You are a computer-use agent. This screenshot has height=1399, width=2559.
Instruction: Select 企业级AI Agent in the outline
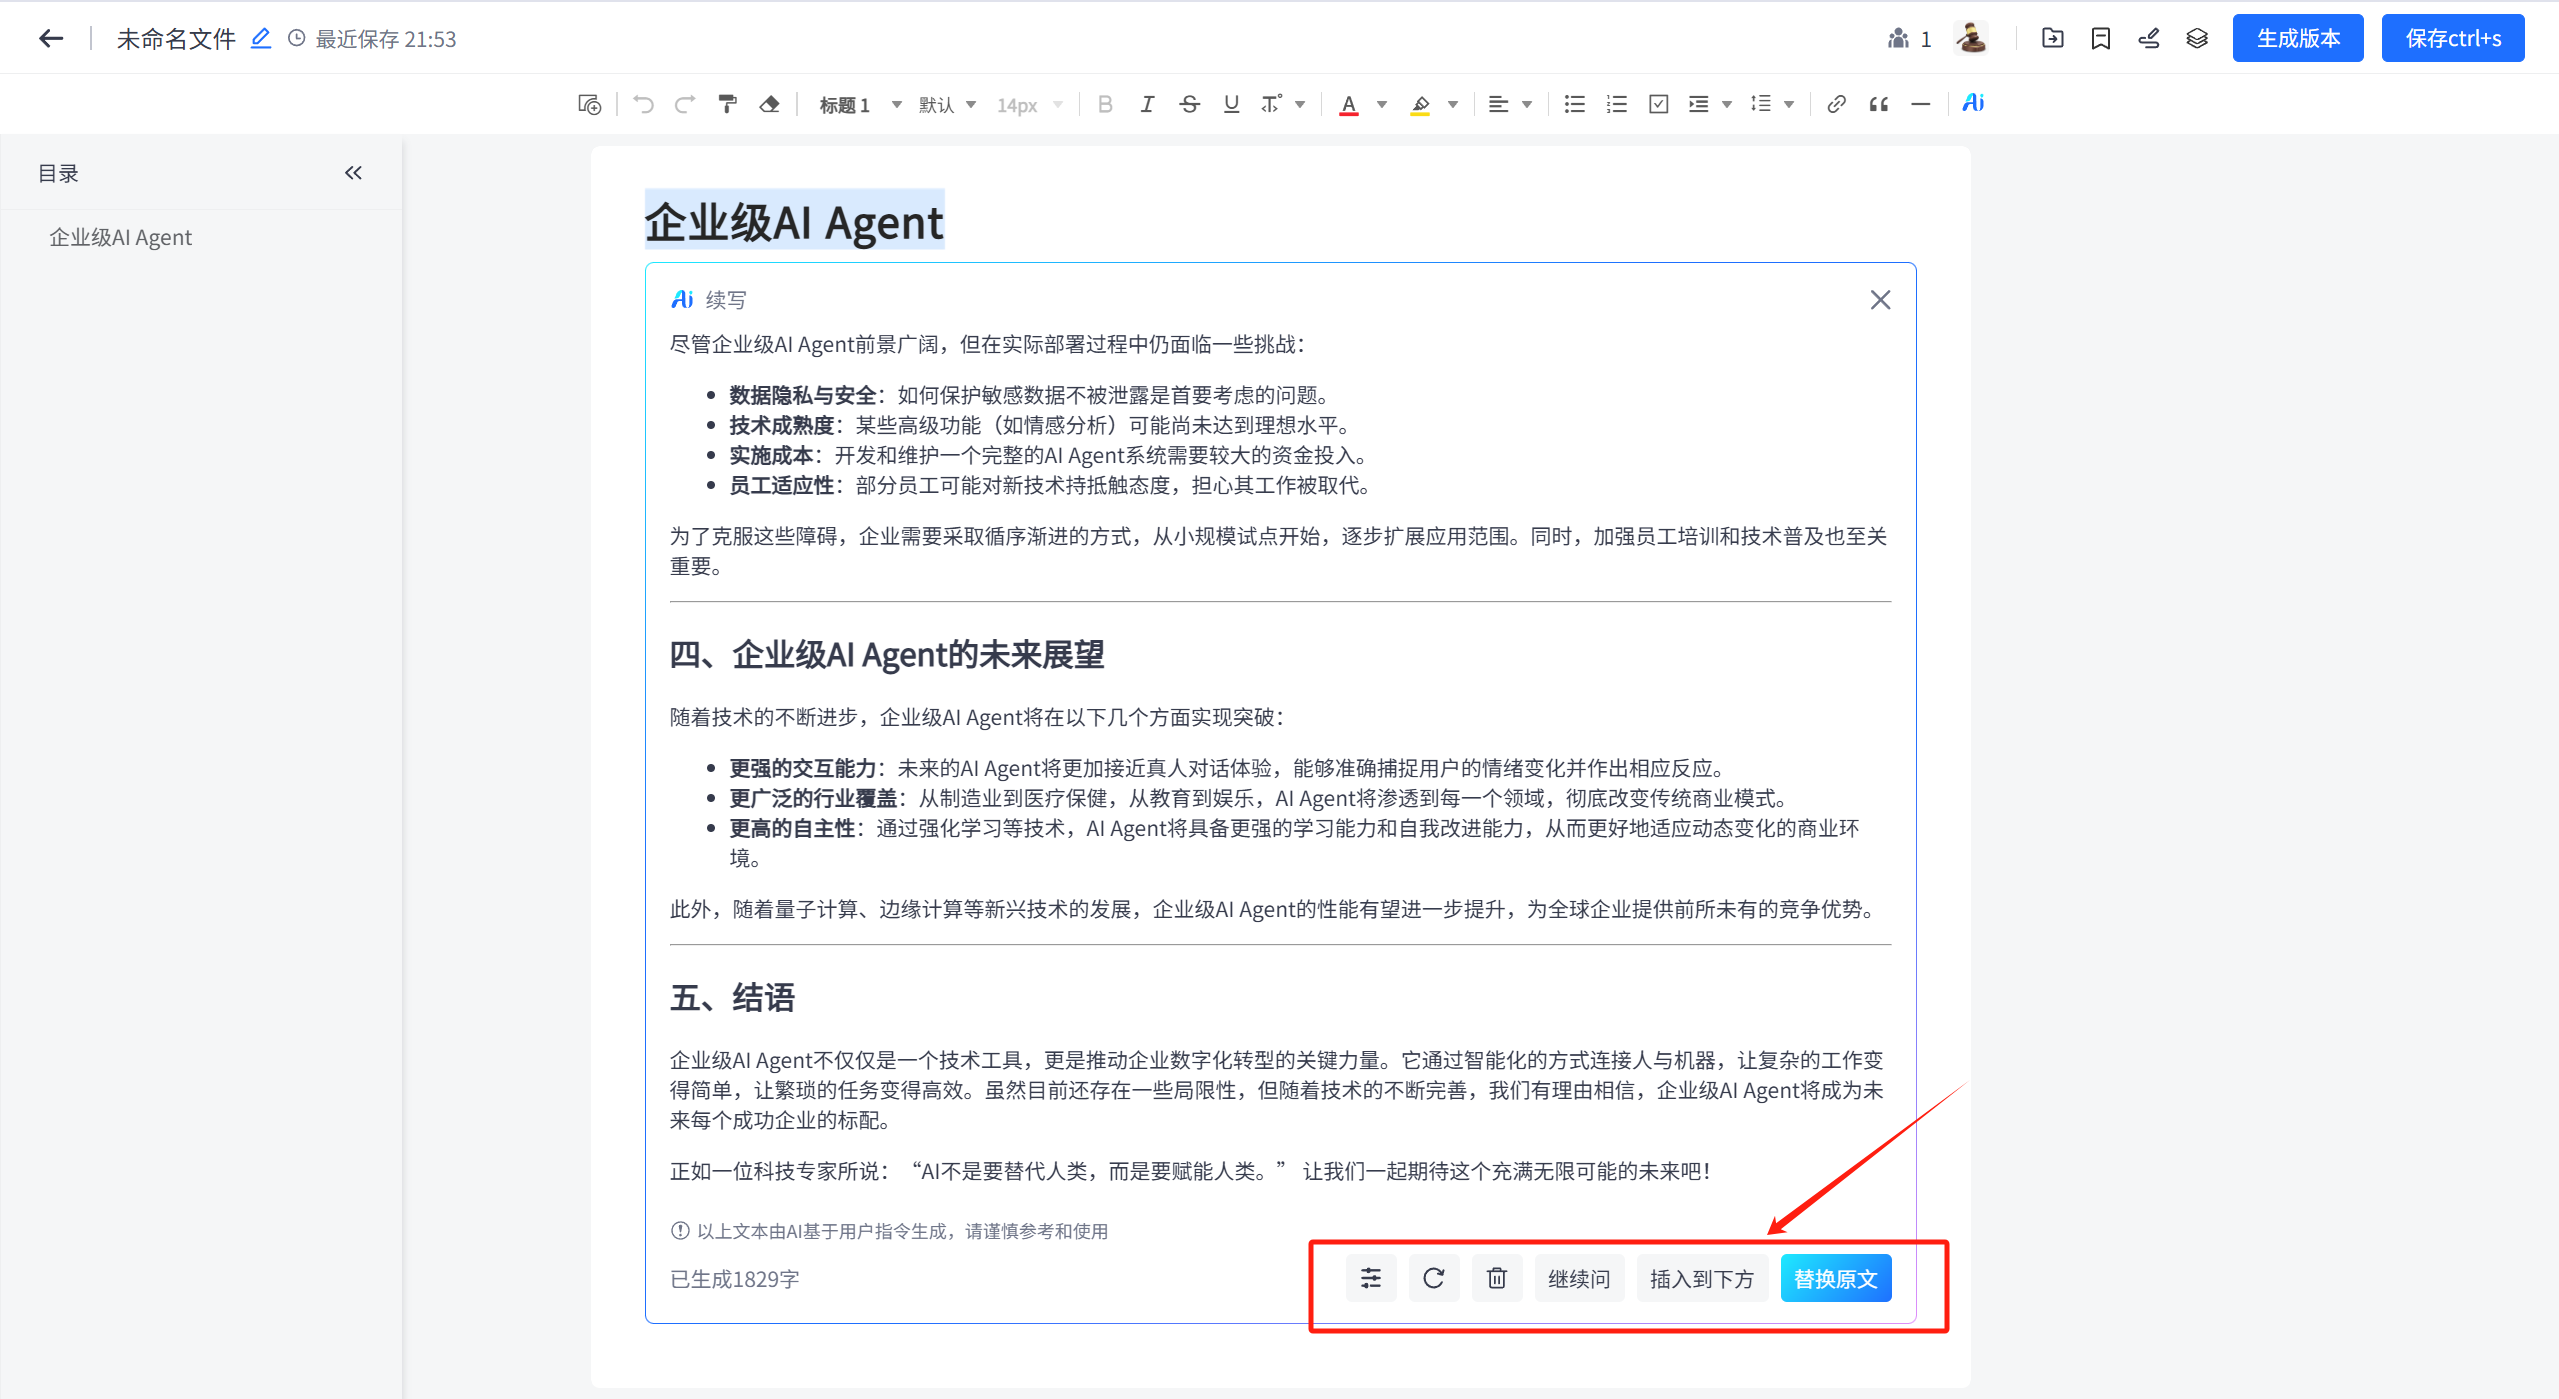121,238
